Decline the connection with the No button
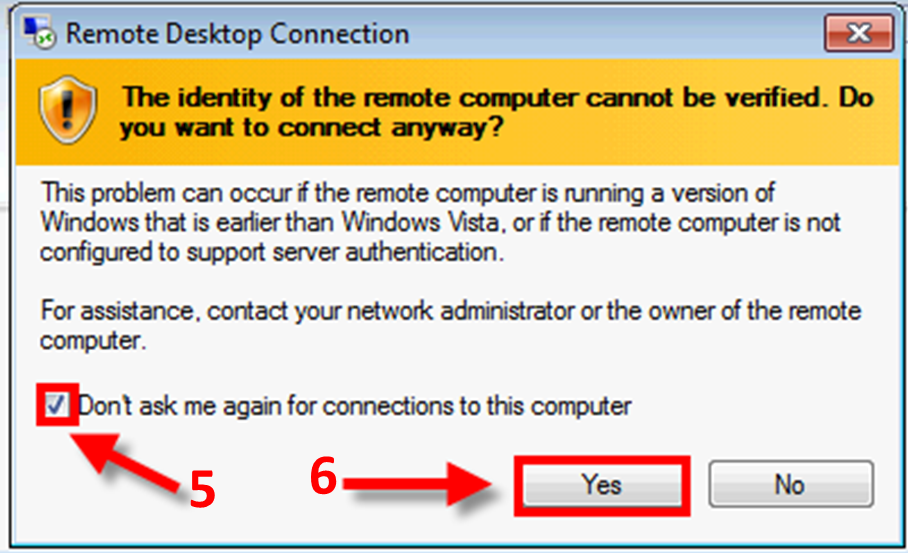908x558 pixels. coord(790,484)
